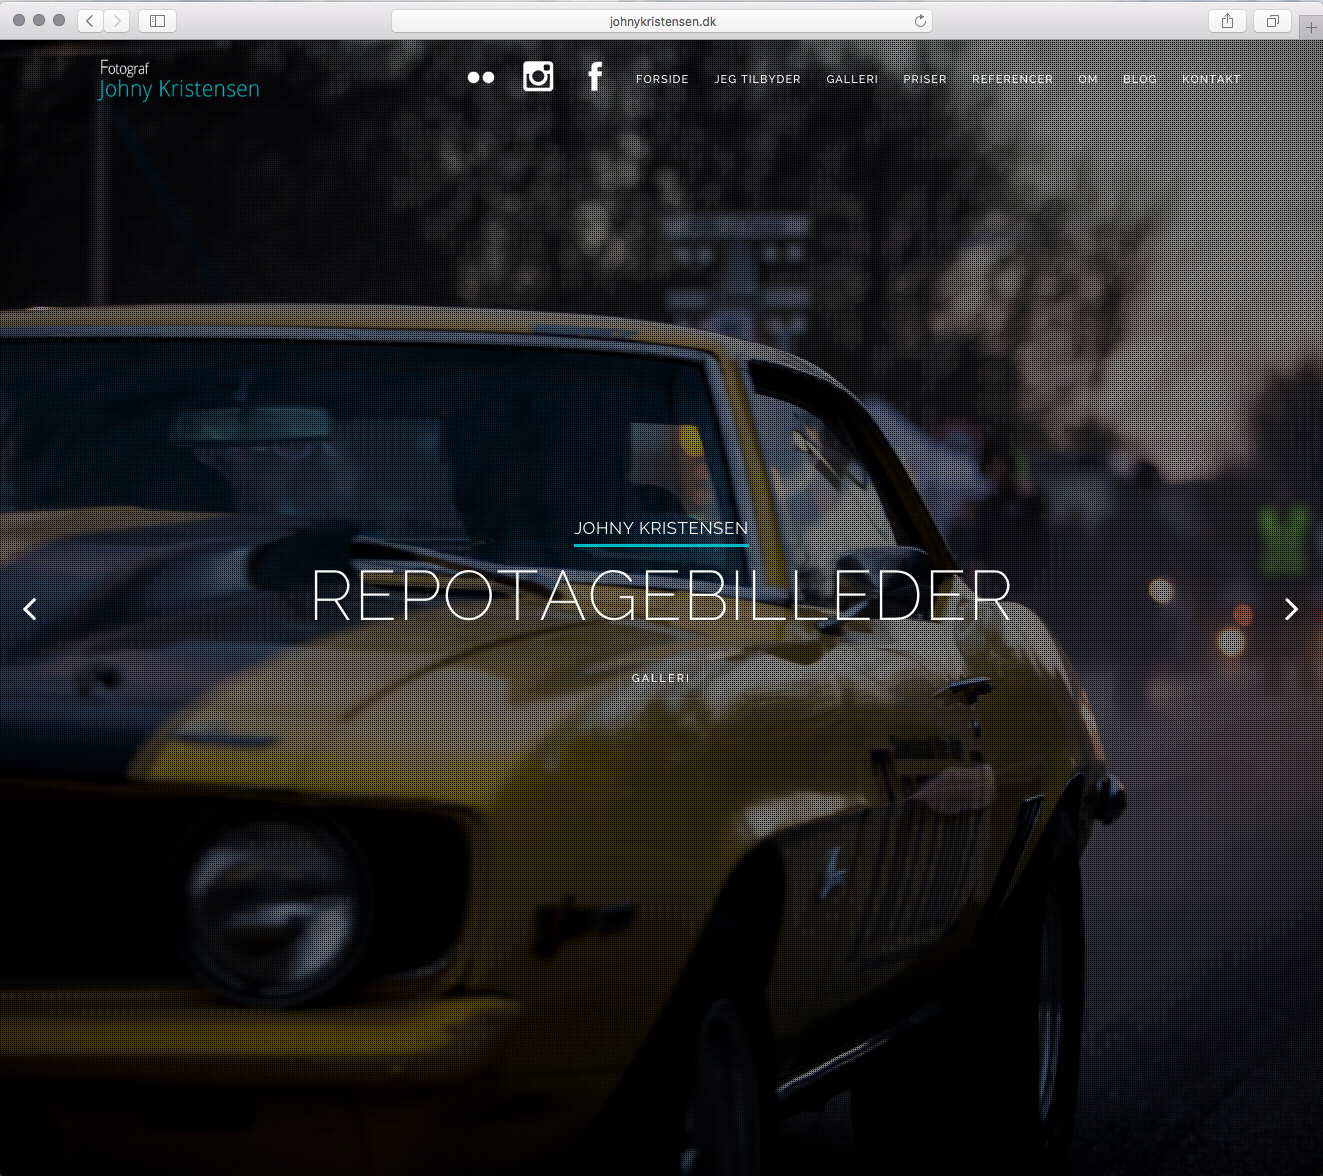Reload the page in address bar

(x=920, y=21)
